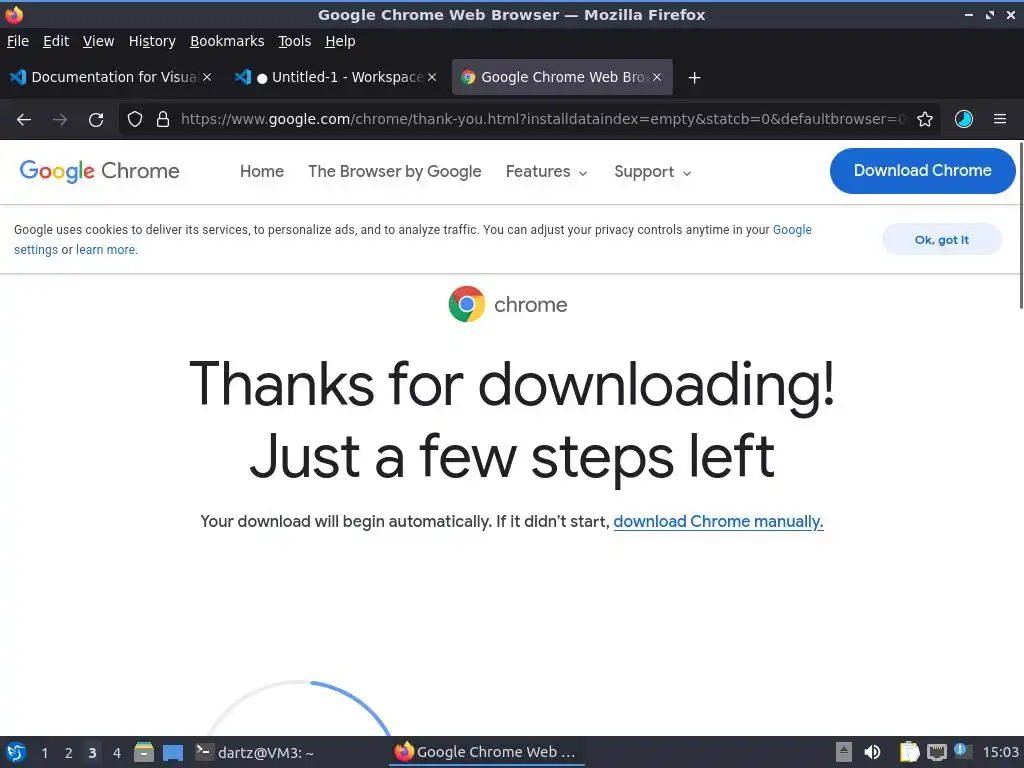Go back to the previous page
Viewport: 1024px width, 768px height.
[x=24, y=120]
